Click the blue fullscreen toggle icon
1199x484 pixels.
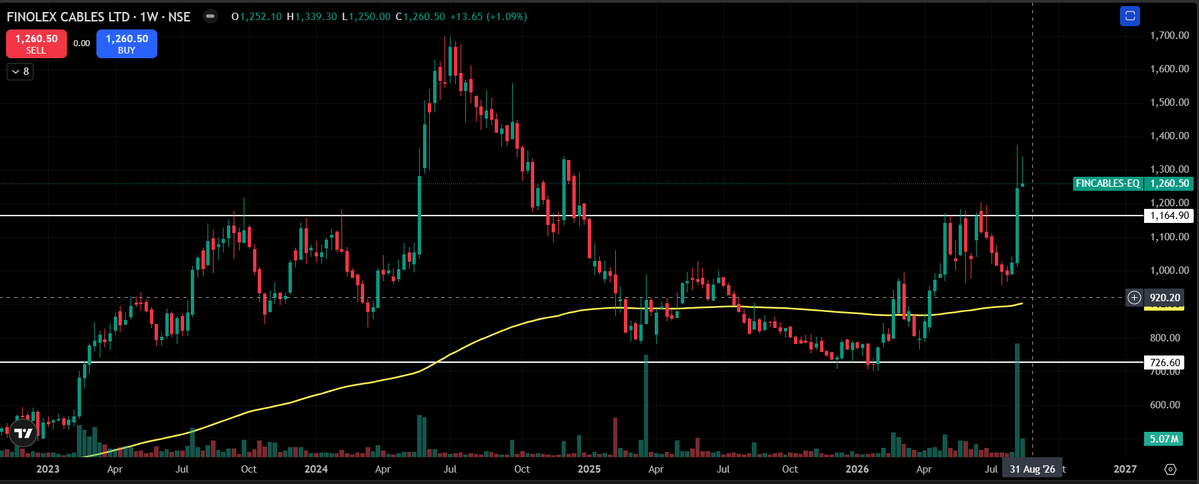click(1130, 15)
